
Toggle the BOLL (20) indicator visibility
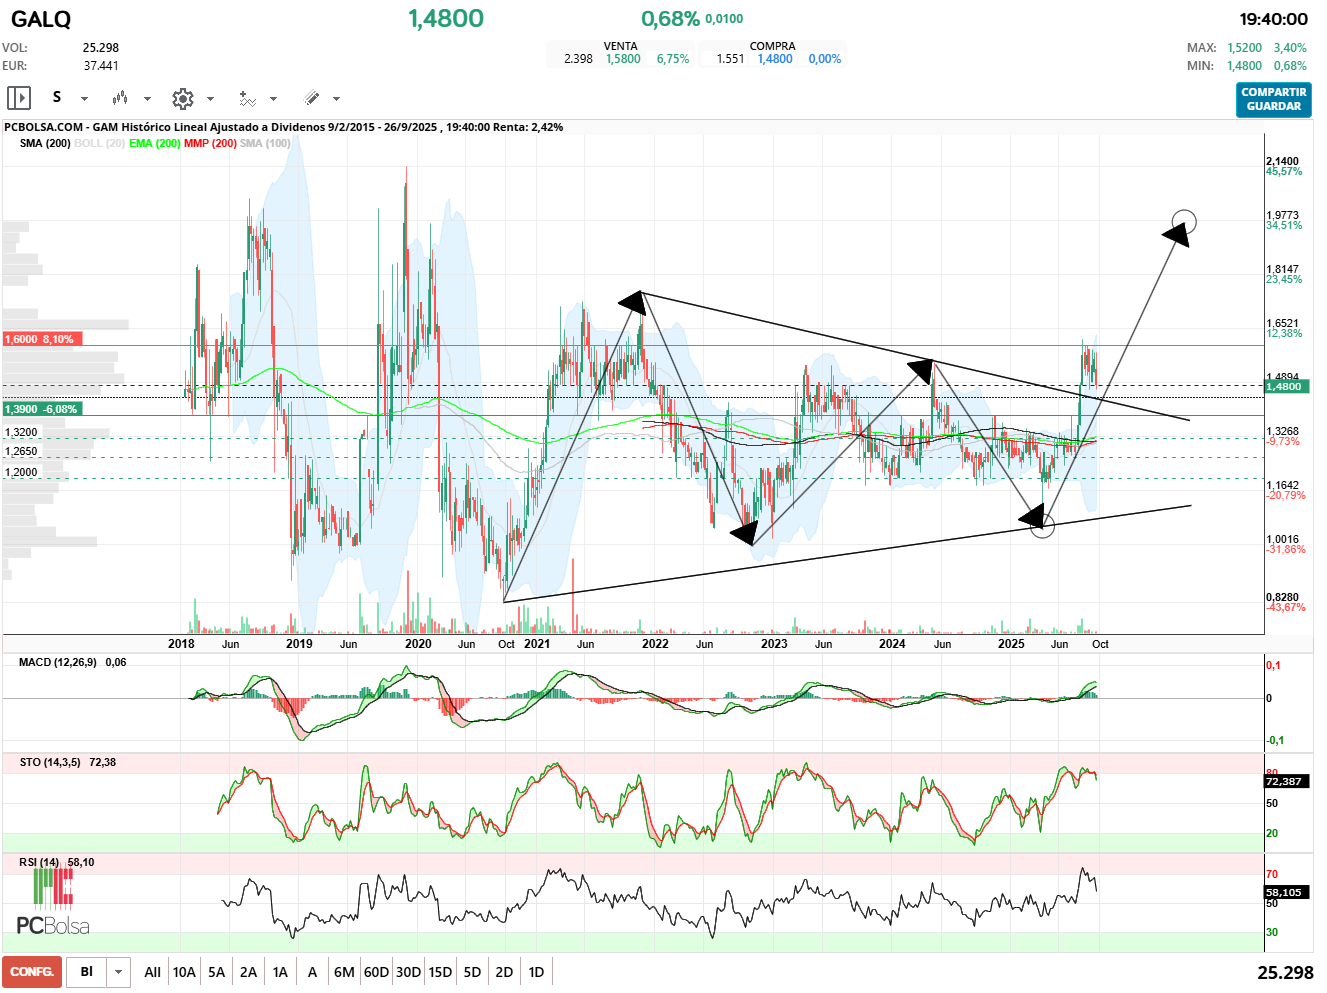tap(99, 143)
